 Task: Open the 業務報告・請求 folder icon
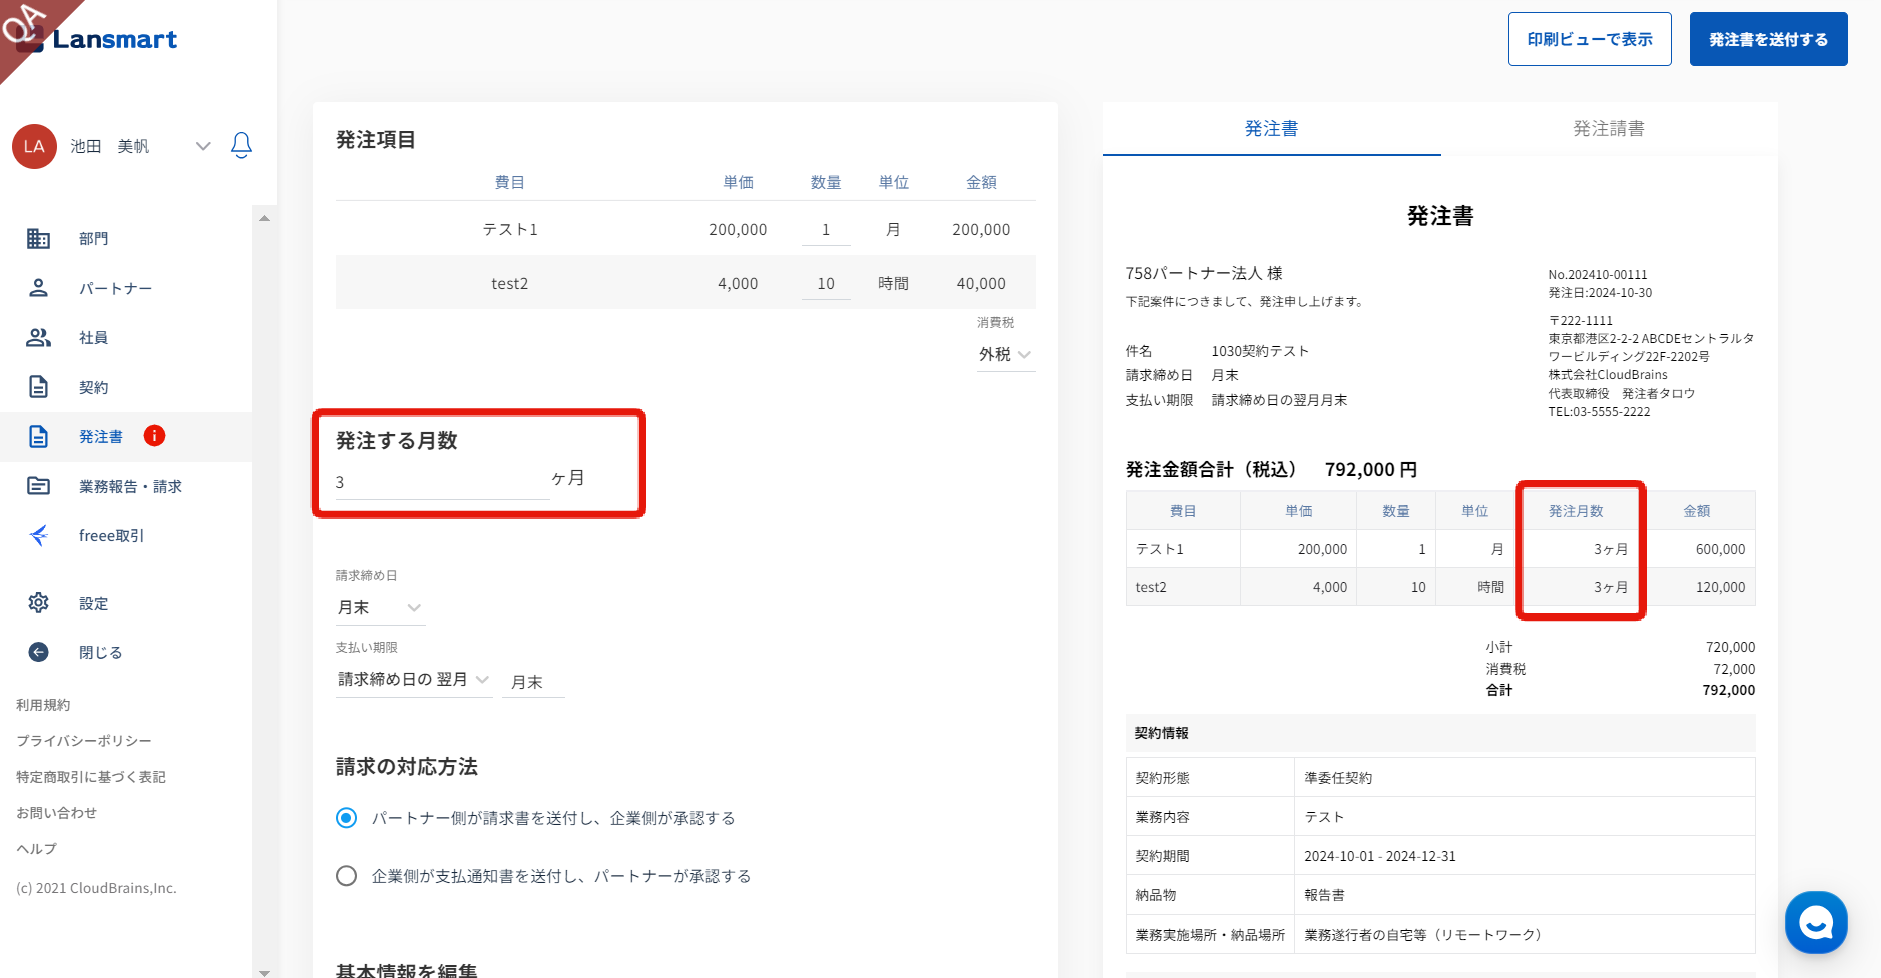[38, 486]
